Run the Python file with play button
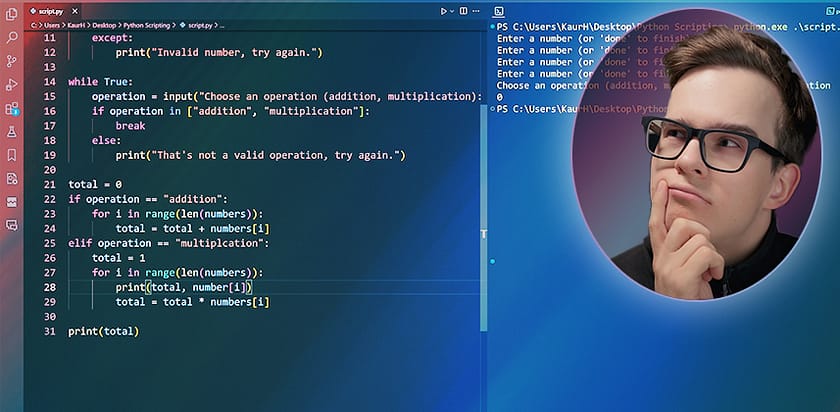840x412 pixels. pos(444,11)
